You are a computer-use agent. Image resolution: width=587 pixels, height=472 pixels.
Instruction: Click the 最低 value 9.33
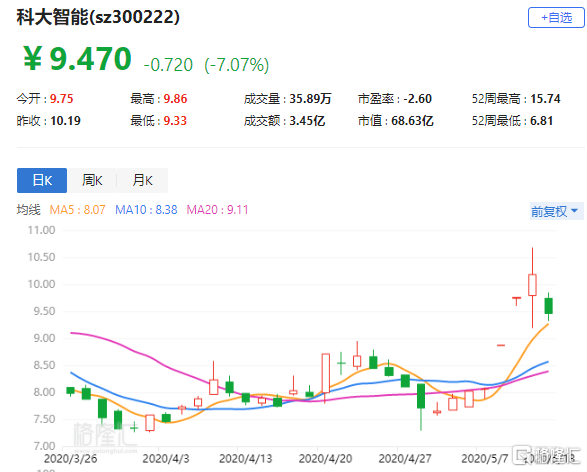pos(175,121)
